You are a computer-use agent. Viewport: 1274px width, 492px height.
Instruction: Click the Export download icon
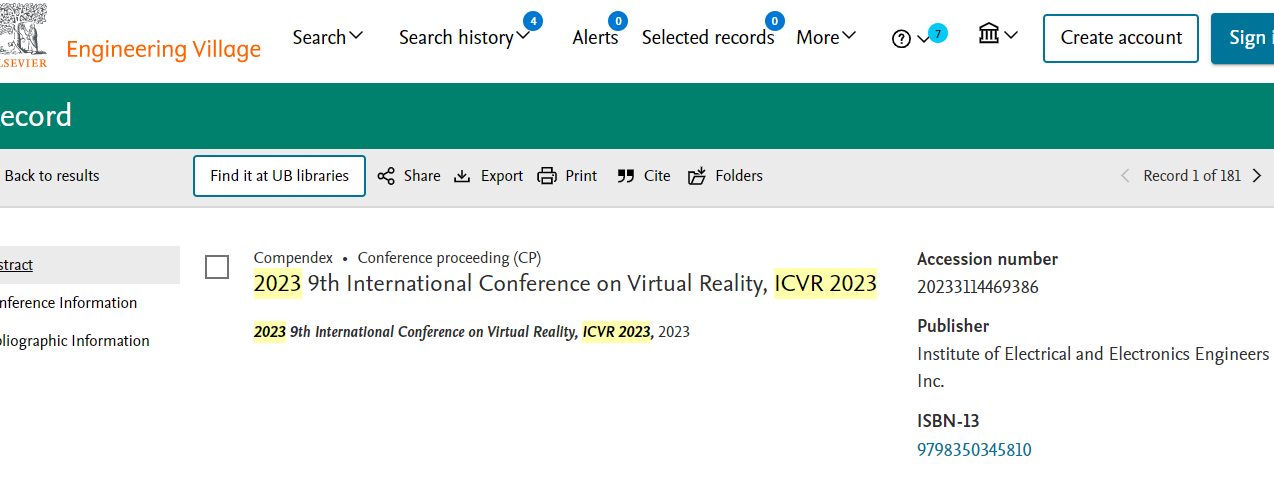pyautogui.click(x=462, y=176)
